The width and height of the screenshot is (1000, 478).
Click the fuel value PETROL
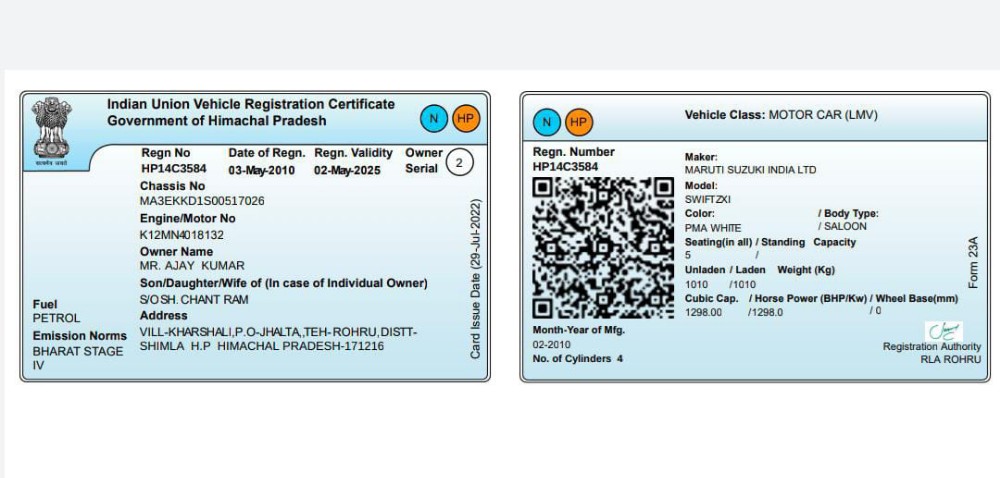(57, 318)
